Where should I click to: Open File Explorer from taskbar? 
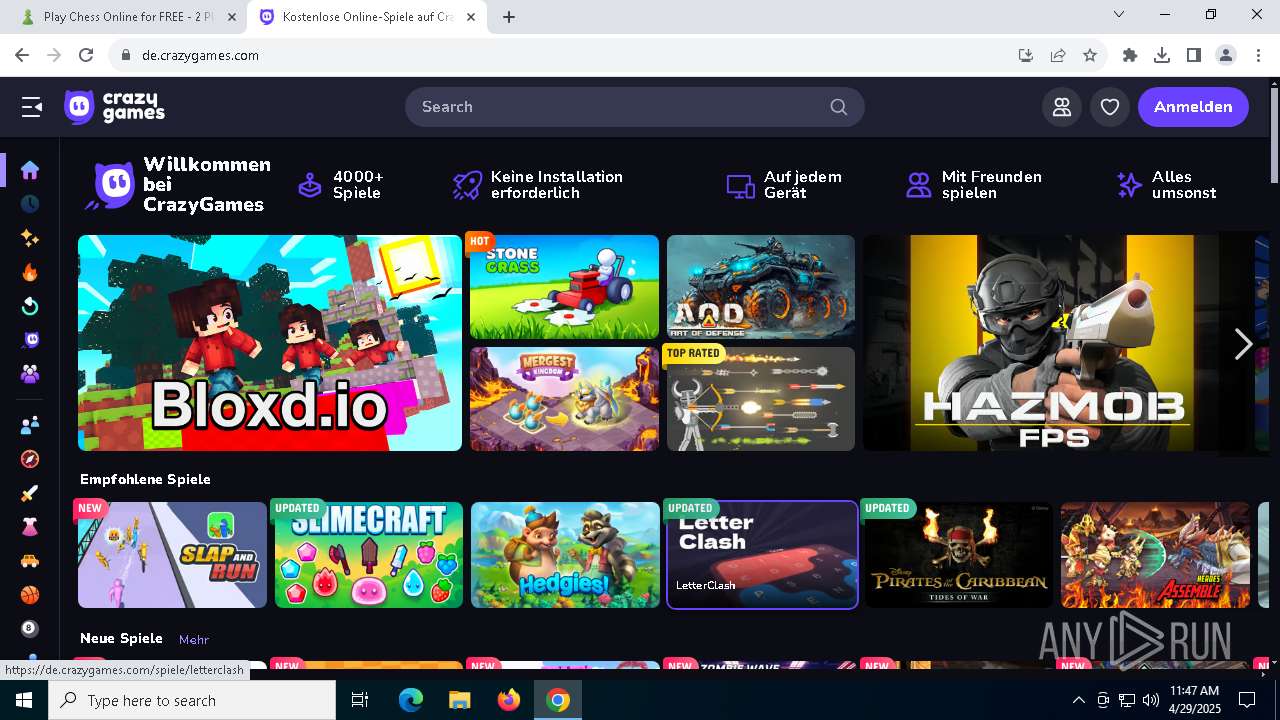pyautogui.click(x=459, y=700)
